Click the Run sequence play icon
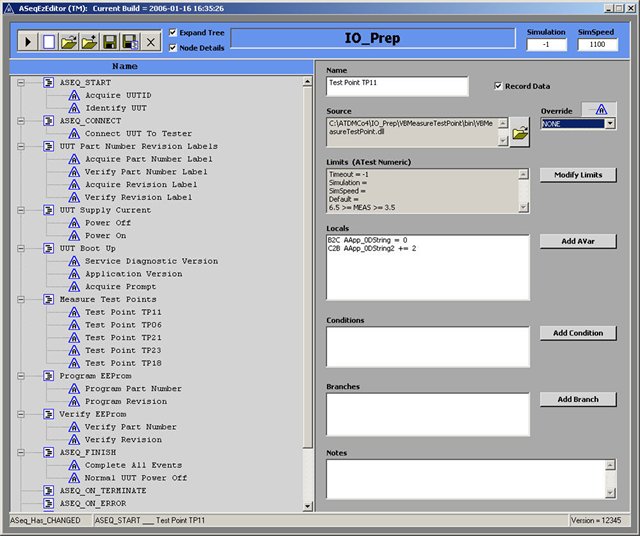 [x=28, y=41]
